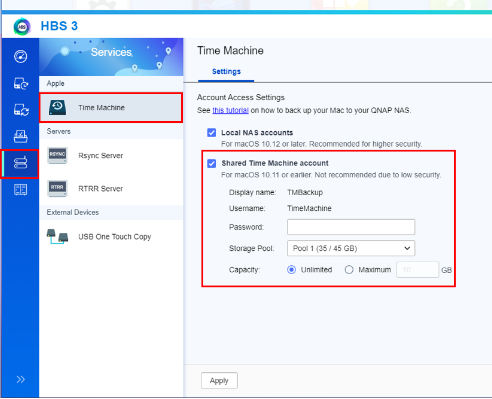Image resolution: width=492 pixels, height=399 pixels.
Task: Toggle Shared Time Machine account checkbox
Action: tap(211, 163)
